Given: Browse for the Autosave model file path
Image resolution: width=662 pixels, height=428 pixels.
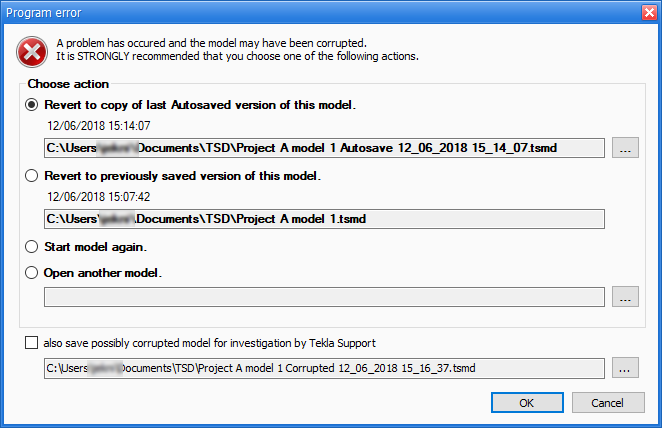Looking at the screenshot, I should pyautogui.click(x=626, y=148).
